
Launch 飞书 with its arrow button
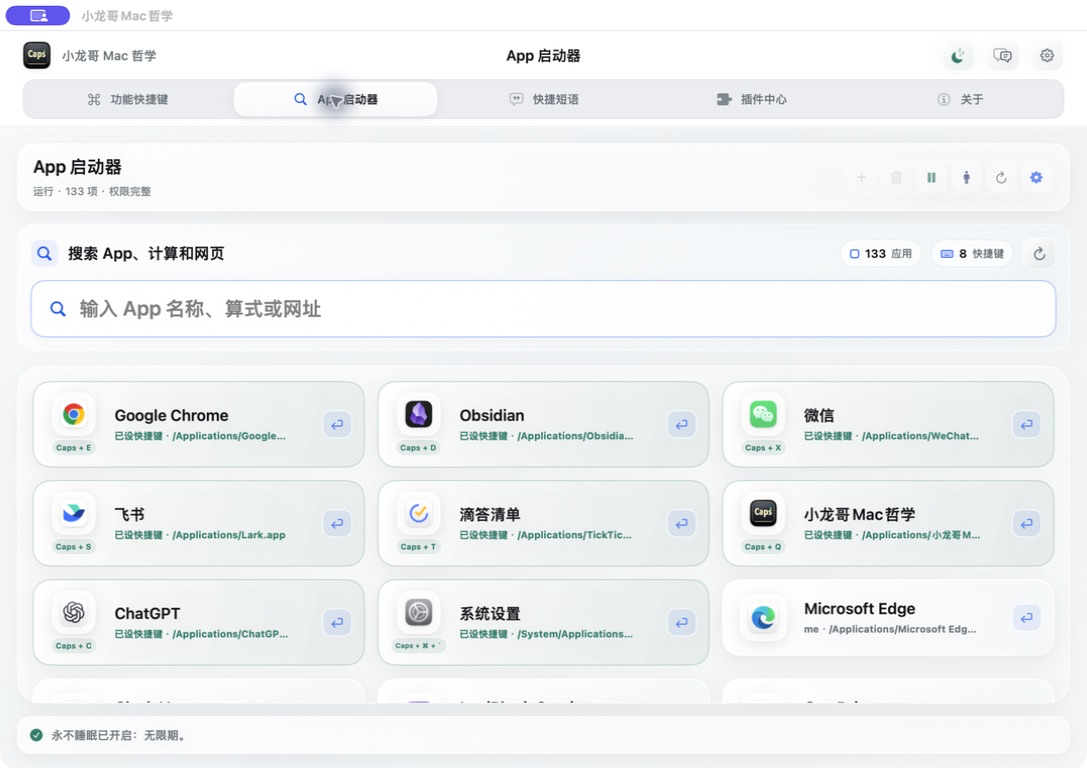tap(337, 523)
